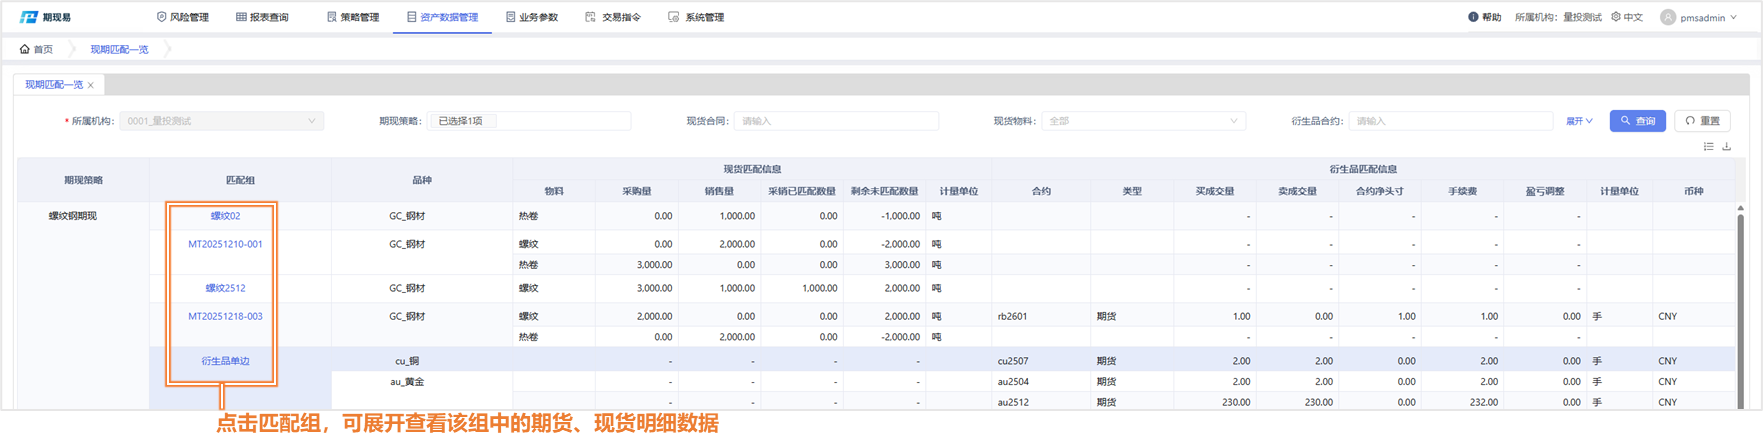Click the pmsadmin user avatar
Viewport: 1763px width, 448px height.
[1668, 17]
